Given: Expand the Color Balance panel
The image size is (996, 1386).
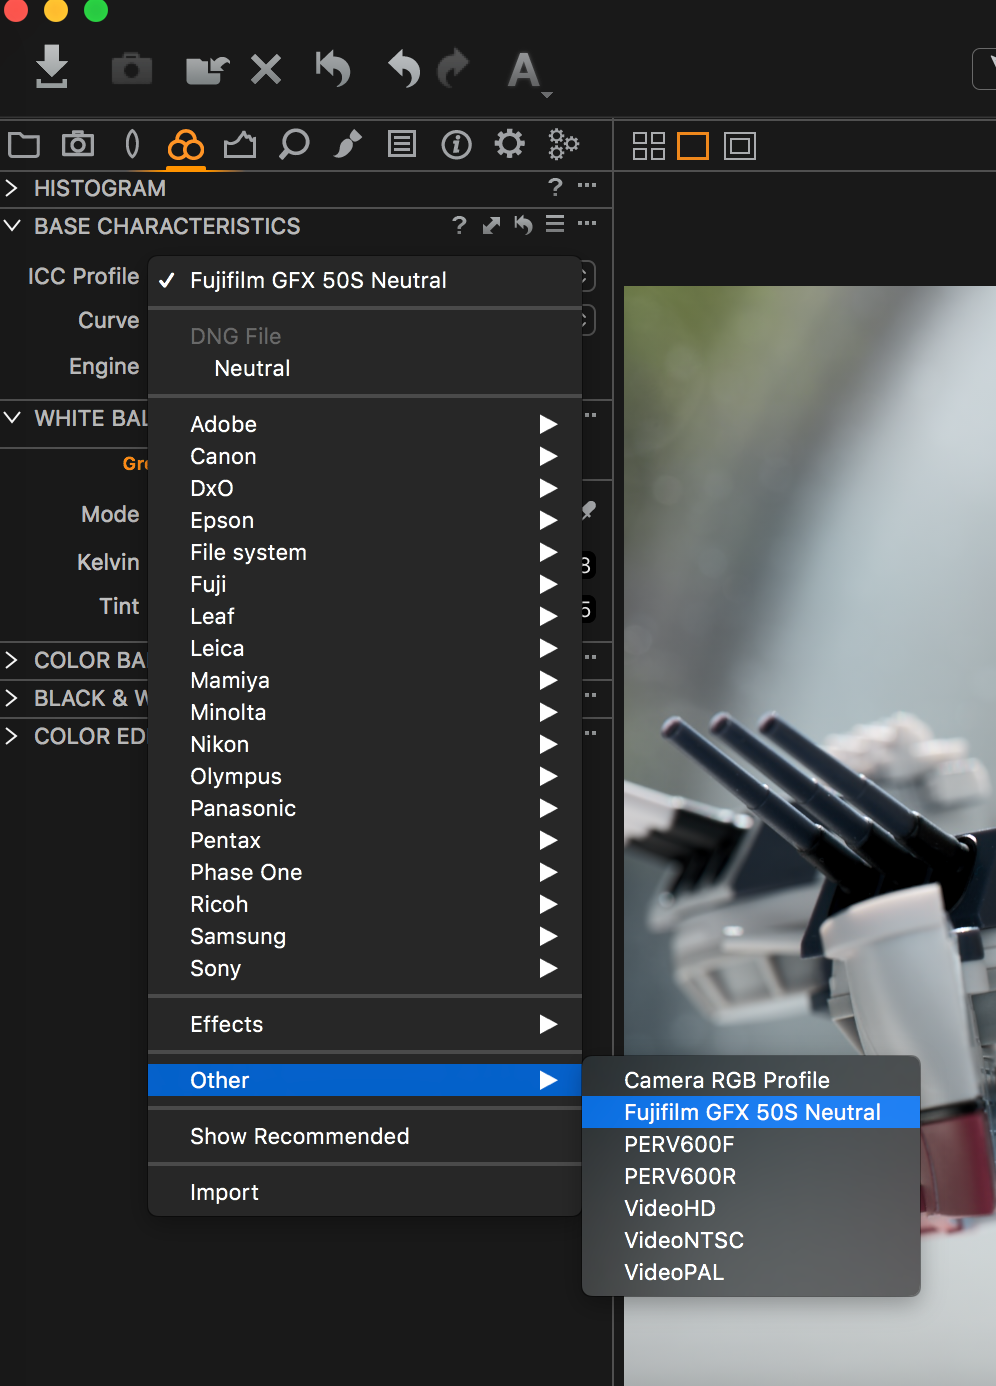Looking at the screenshot, I should coord(12,660).
